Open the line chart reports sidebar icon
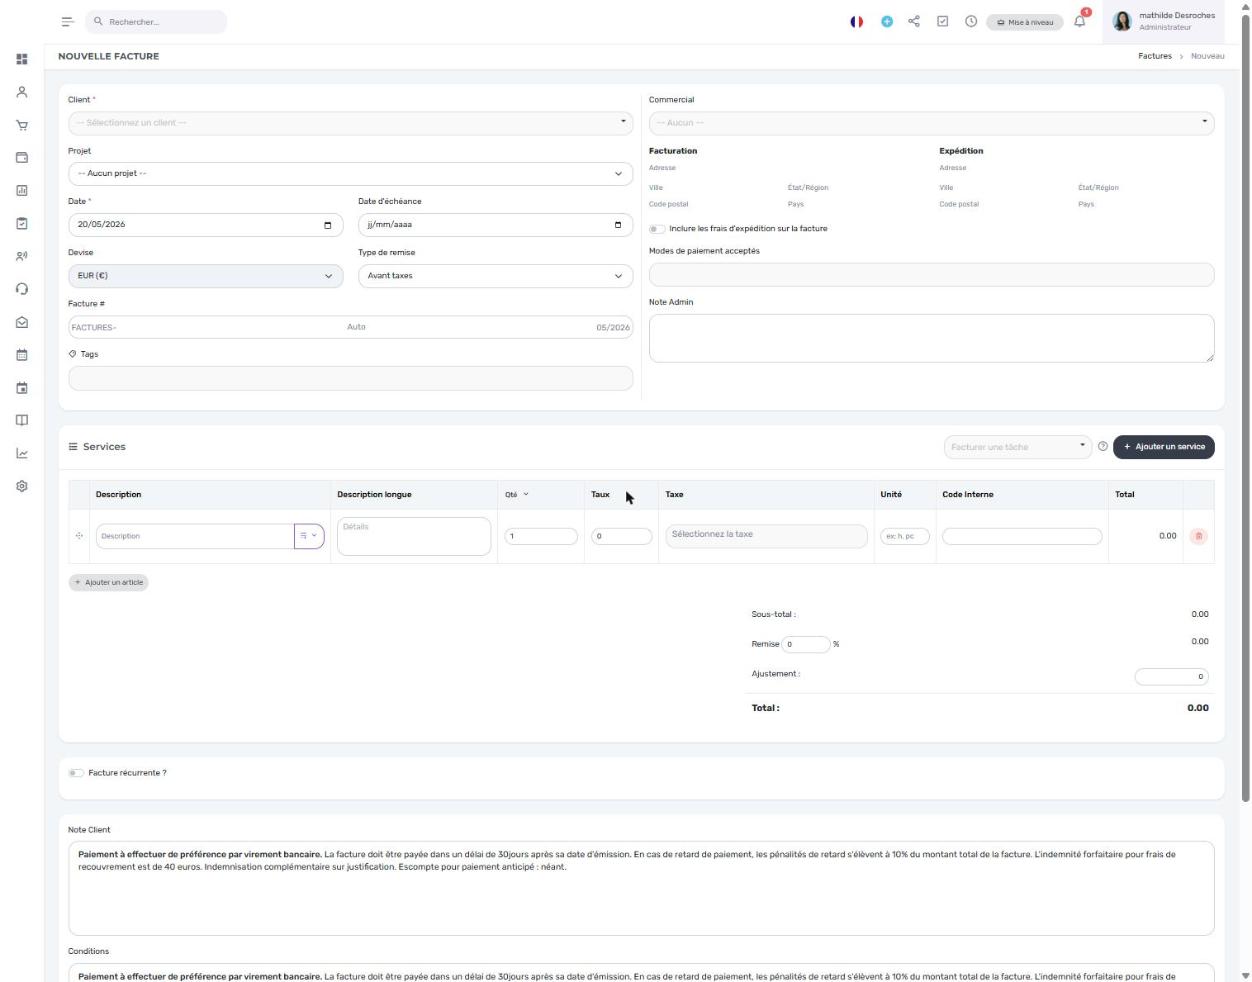This screenshot has width=1252, height=982. click(22, 453)
